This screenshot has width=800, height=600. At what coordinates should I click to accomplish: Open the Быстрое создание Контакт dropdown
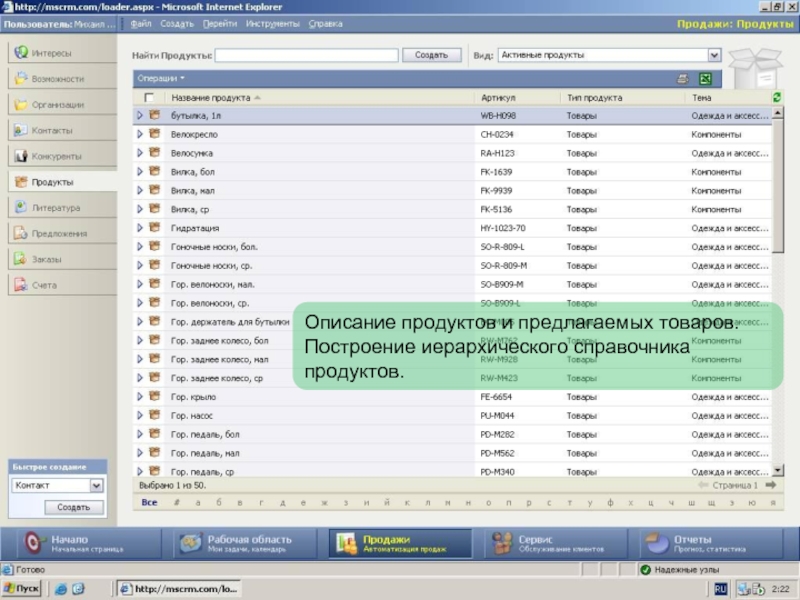(96, 485)
